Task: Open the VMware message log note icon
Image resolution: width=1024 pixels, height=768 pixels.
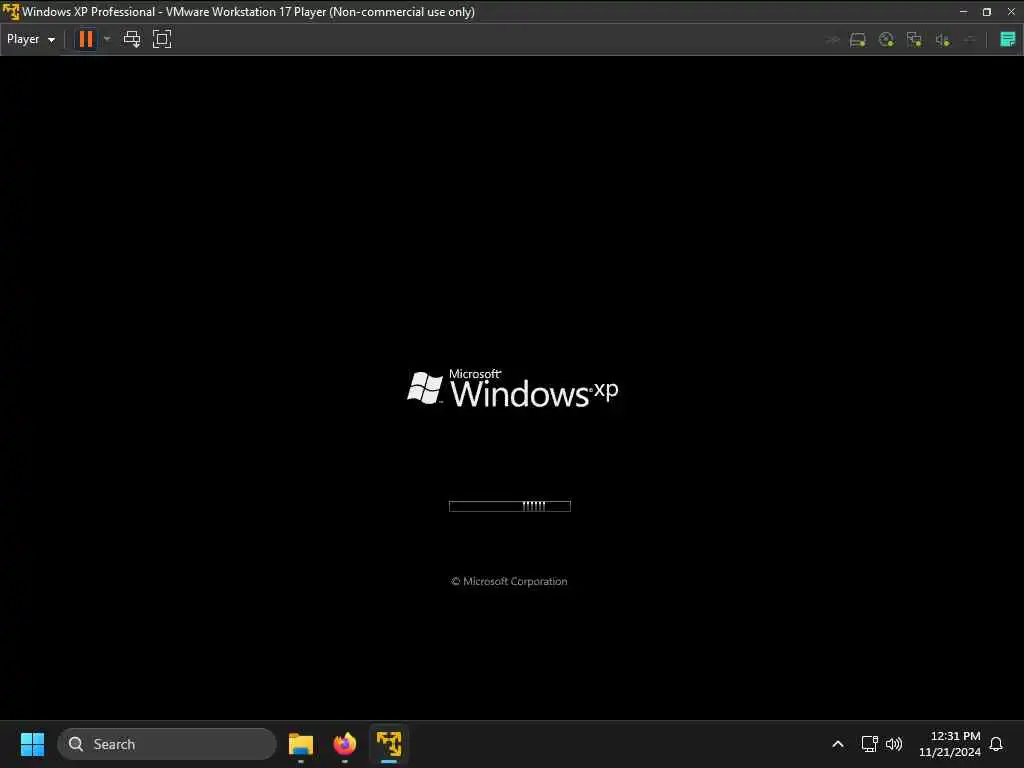Action: (x=1008, y=39)
